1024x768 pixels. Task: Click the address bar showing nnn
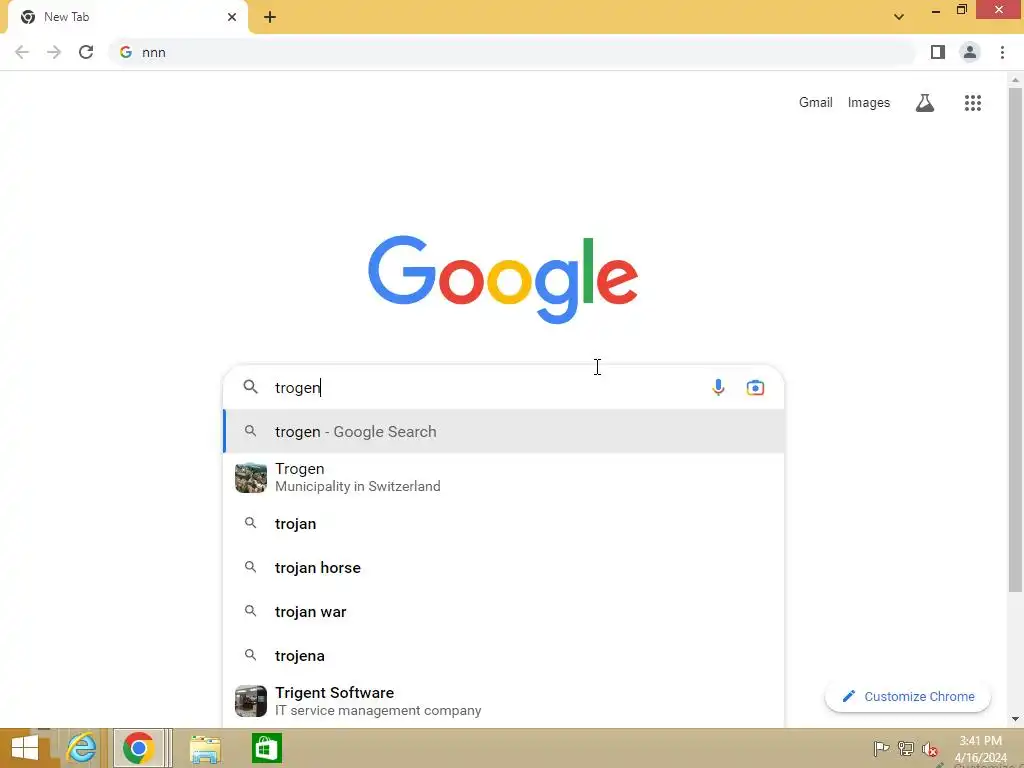(513, 52)
